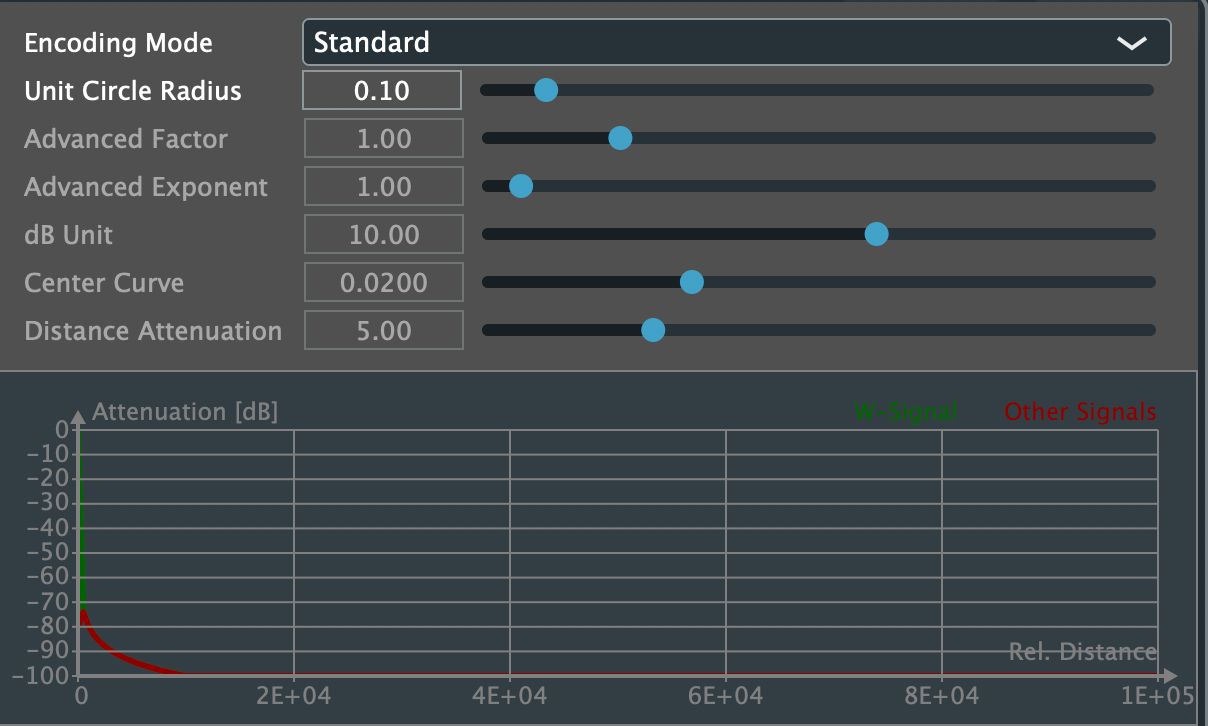Select the Advanced Exponent slider handle
This screenshot has height=726, width=1208.
521,186
